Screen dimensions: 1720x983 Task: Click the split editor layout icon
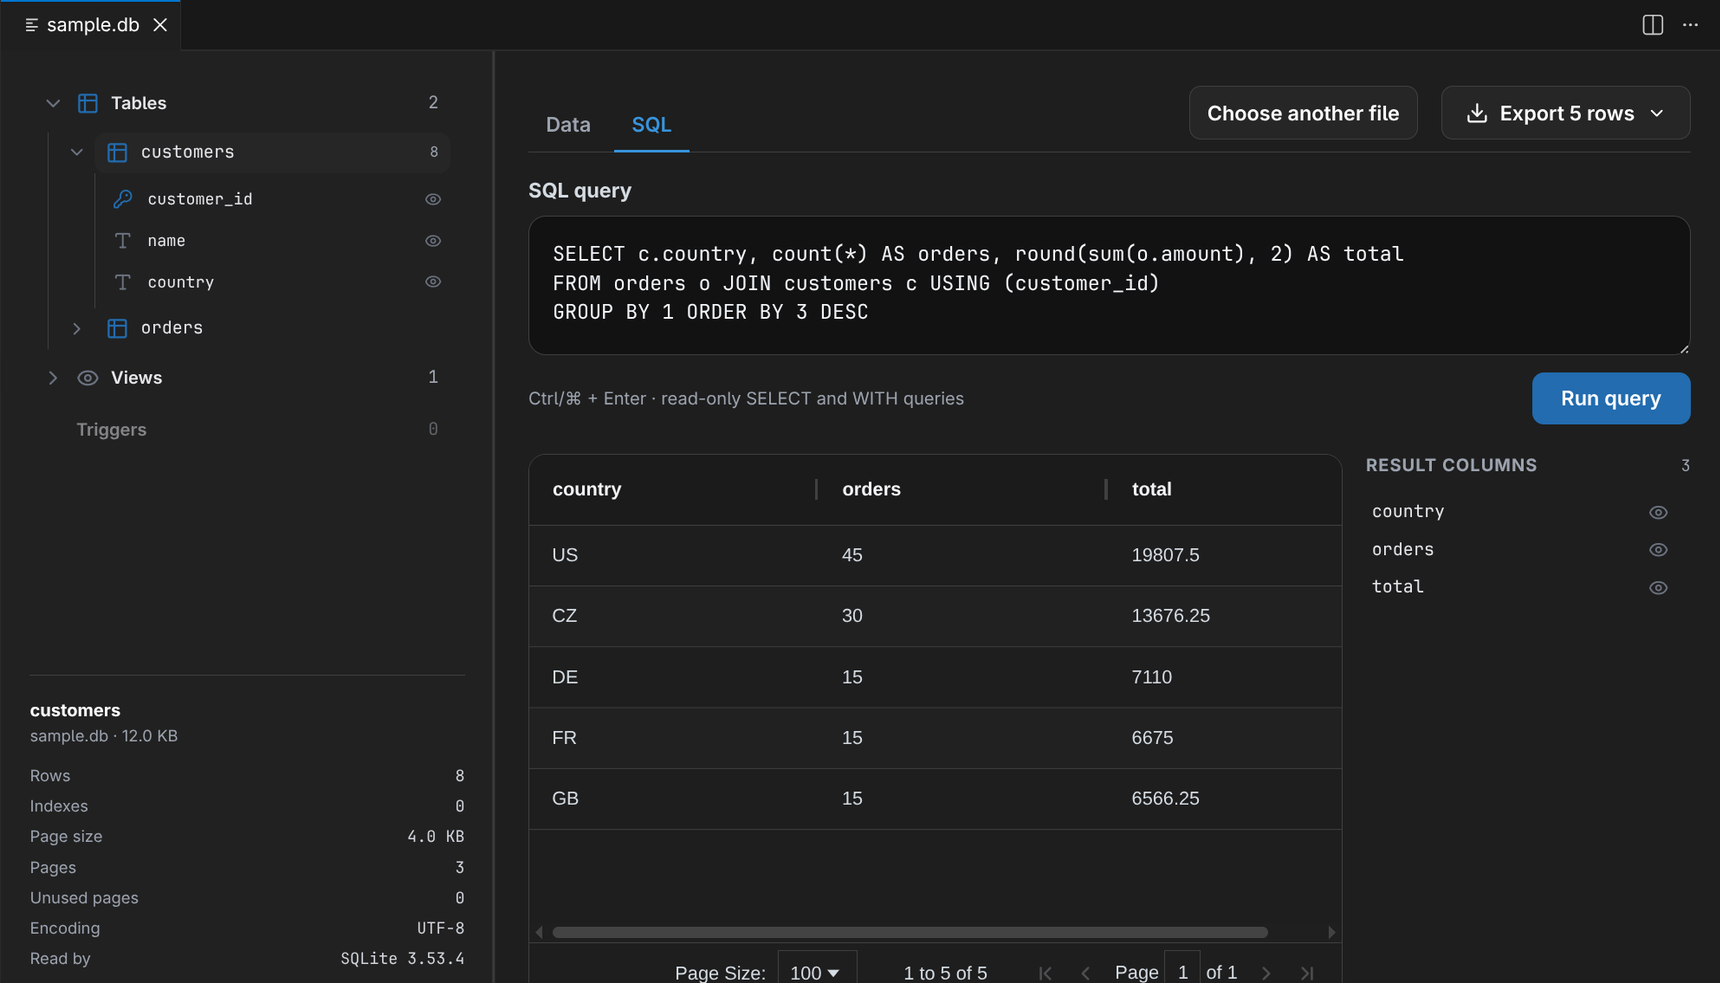[x=1652, y=25]
